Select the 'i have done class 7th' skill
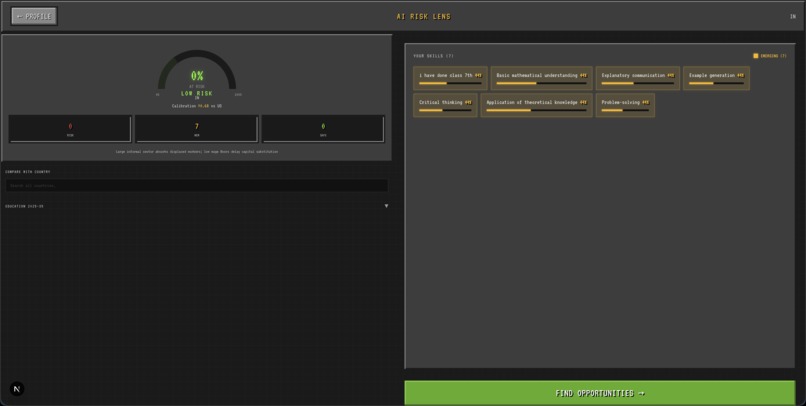The height and width of the screenshot is (406, 806). 450,78
